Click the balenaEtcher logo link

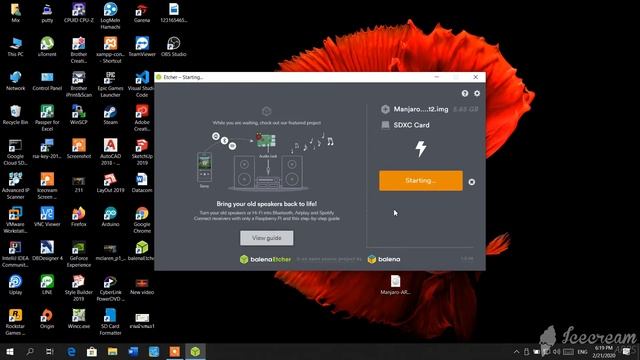point(266,259)
